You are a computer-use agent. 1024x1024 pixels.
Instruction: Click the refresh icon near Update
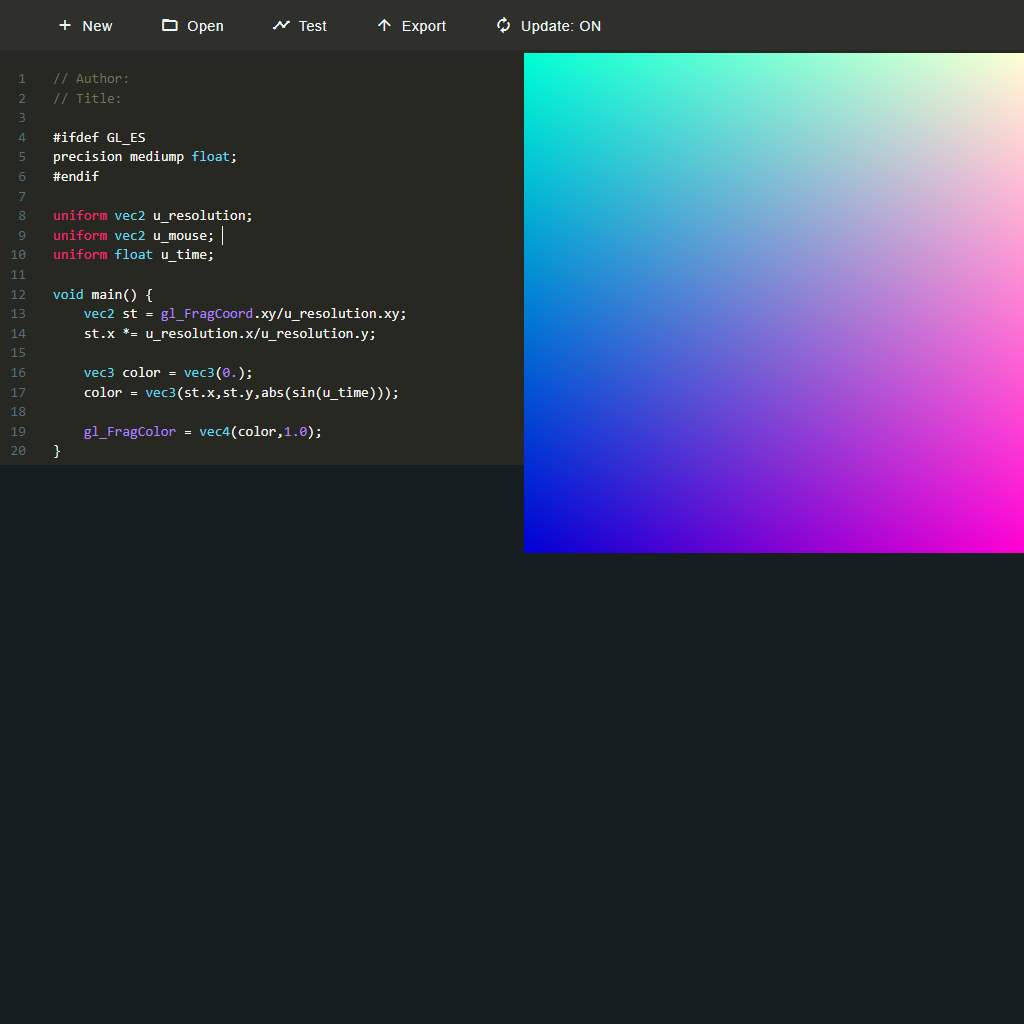502,25
